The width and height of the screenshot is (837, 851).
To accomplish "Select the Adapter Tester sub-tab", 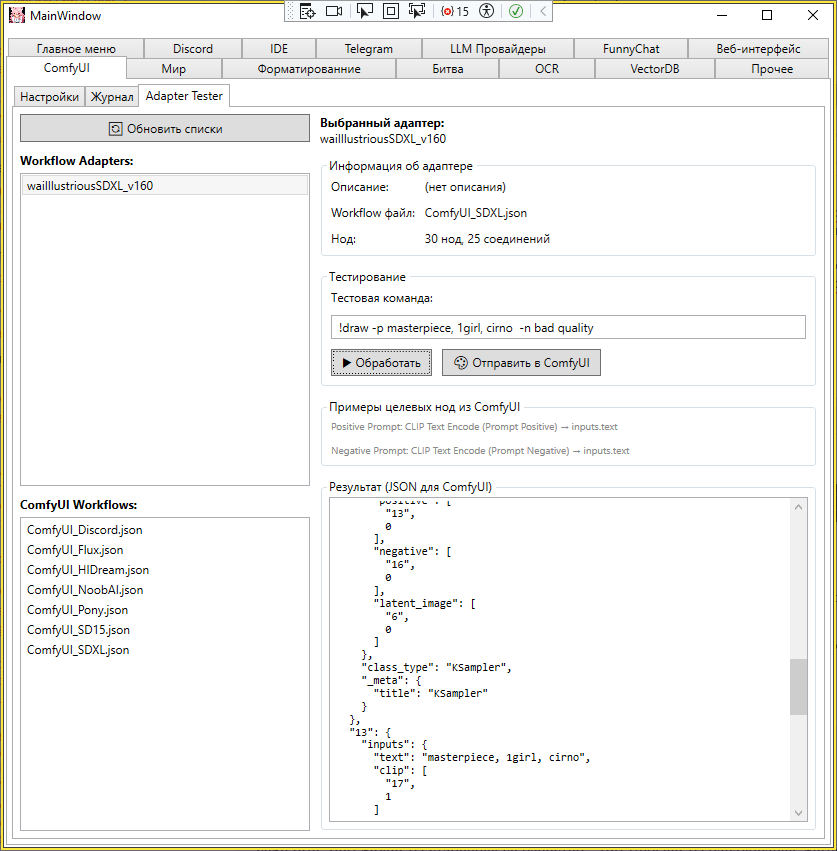I will tap(184, 96).
